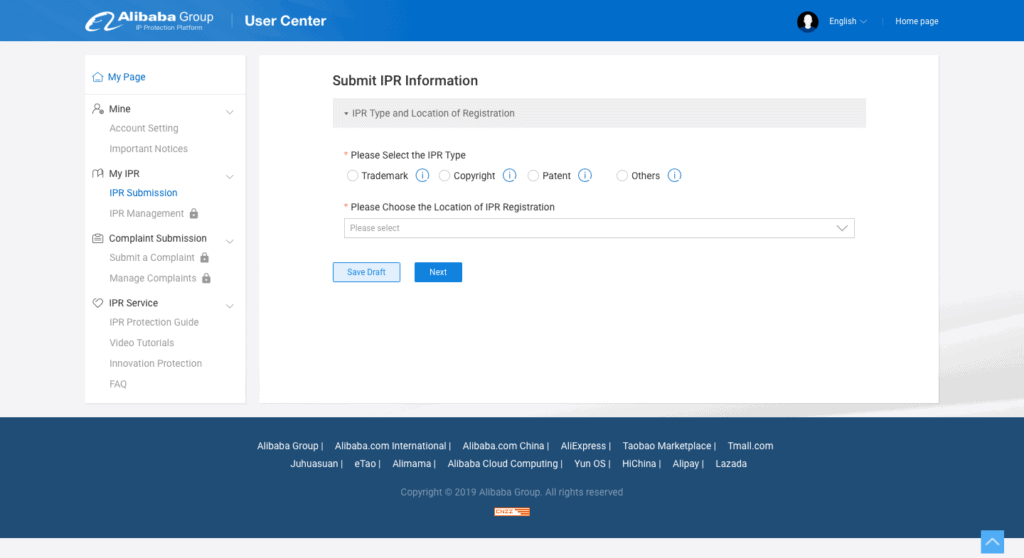
Task: Collapse the Complaint Submission sidebar group
Action: (x=229, y=240)
